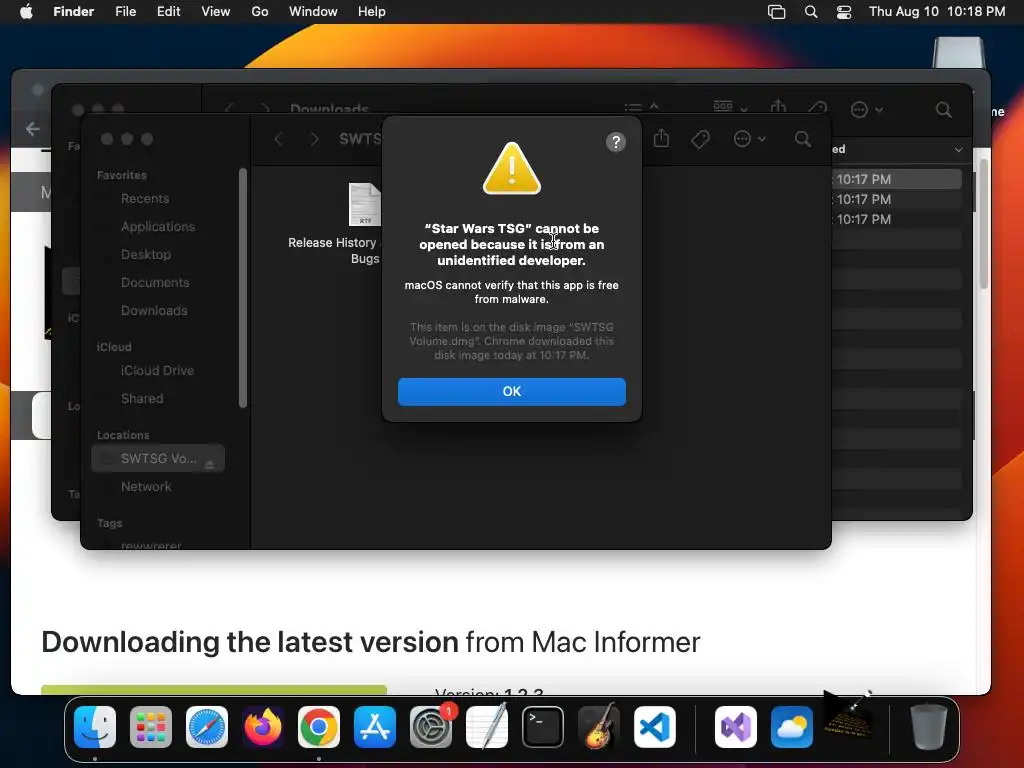The image size is (1024, 768).
Task: Launch Firefox from the Dock
Action: [263, 727]
